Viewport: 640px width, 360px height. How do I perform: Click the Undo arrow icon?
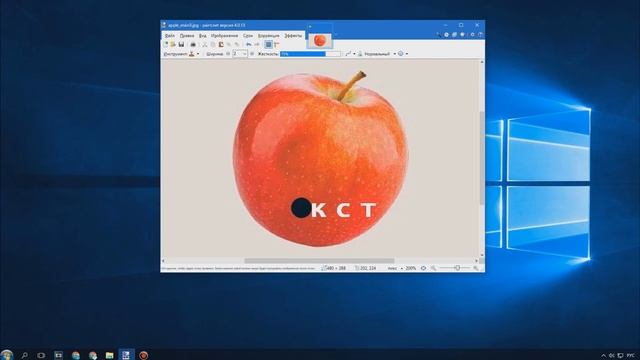coord(249,44)
